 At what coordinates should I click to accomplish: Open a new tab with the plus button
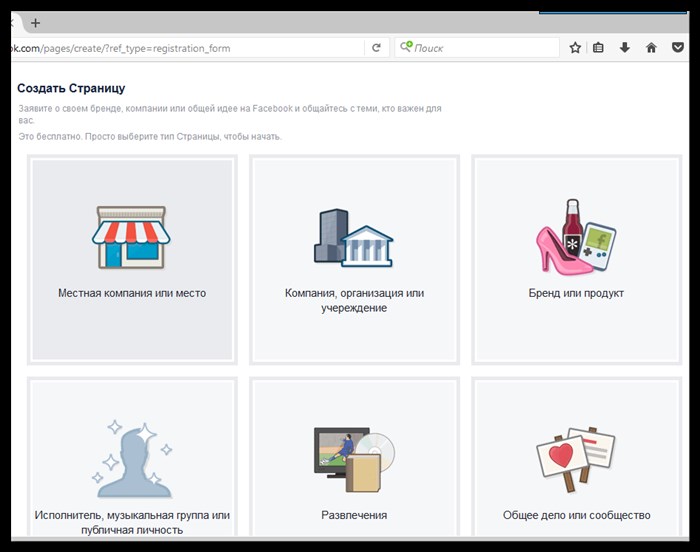point(35,23)
